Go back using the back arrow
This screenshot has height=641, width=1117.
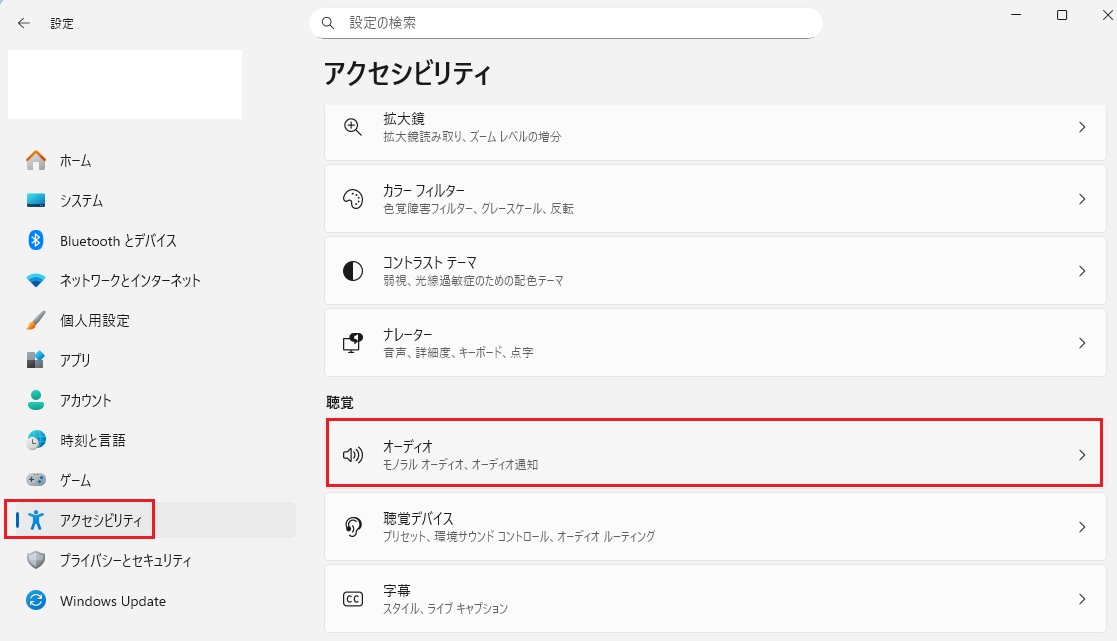click(x=23, y=22)
